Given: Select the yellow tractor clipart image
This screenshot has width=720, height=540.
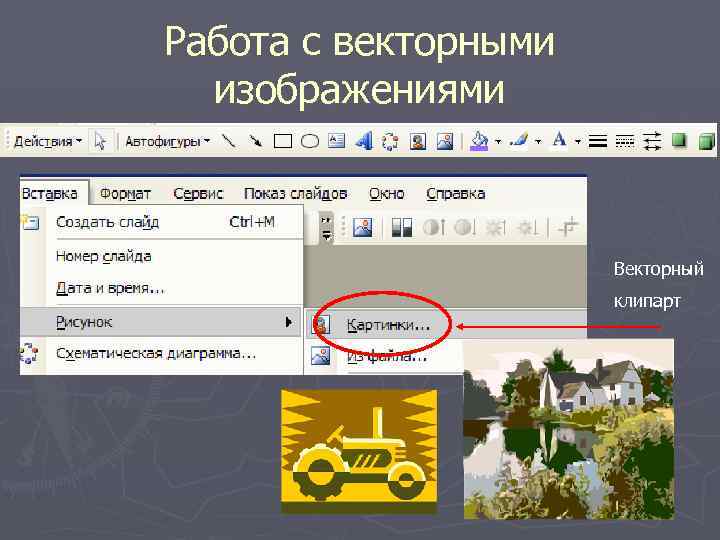Looking at the screenshot, I should click(x=359, y=452).
